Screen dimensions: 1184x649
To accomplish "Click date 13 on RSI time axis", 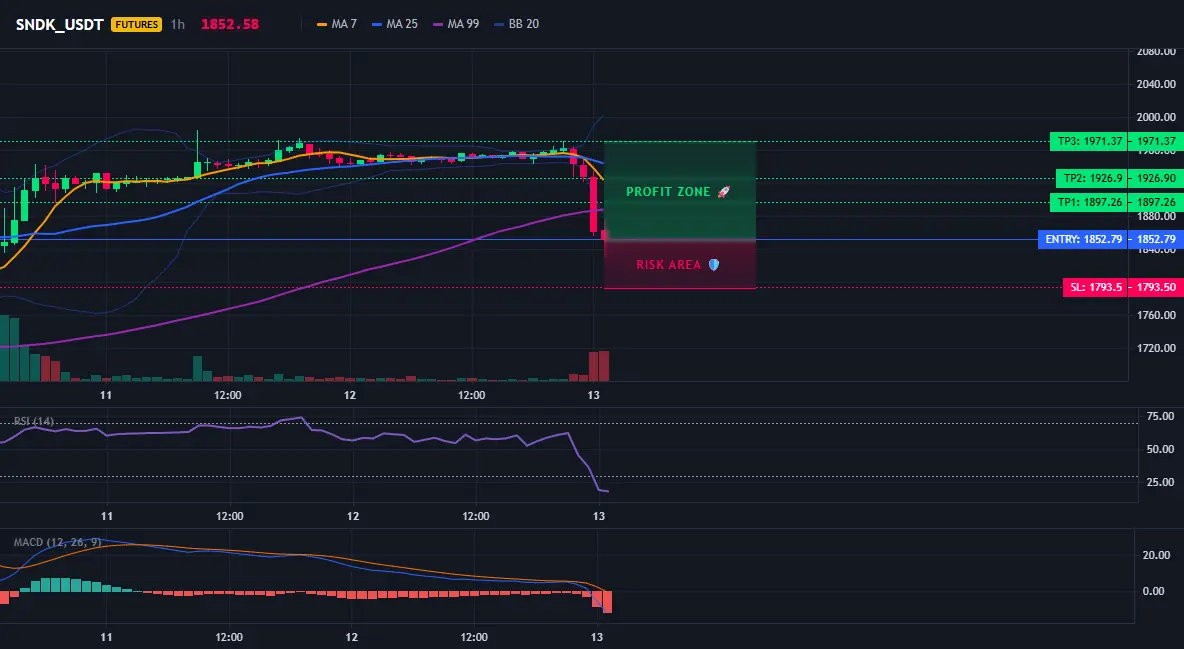I will pos(599,516).
